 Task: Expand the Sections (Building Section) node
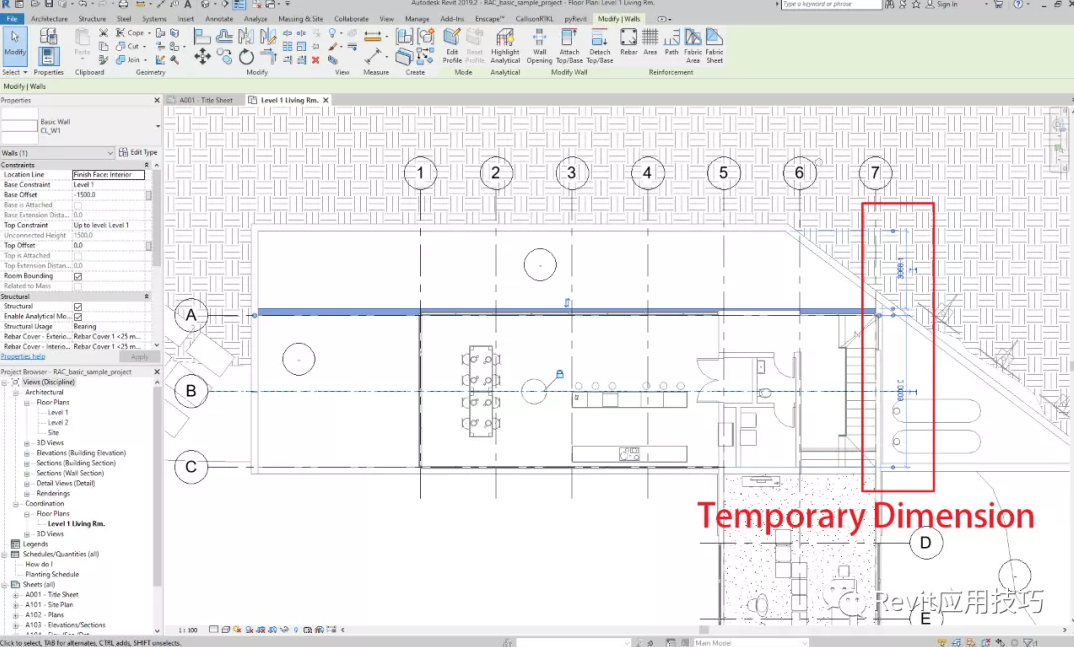tap(27, 464)
